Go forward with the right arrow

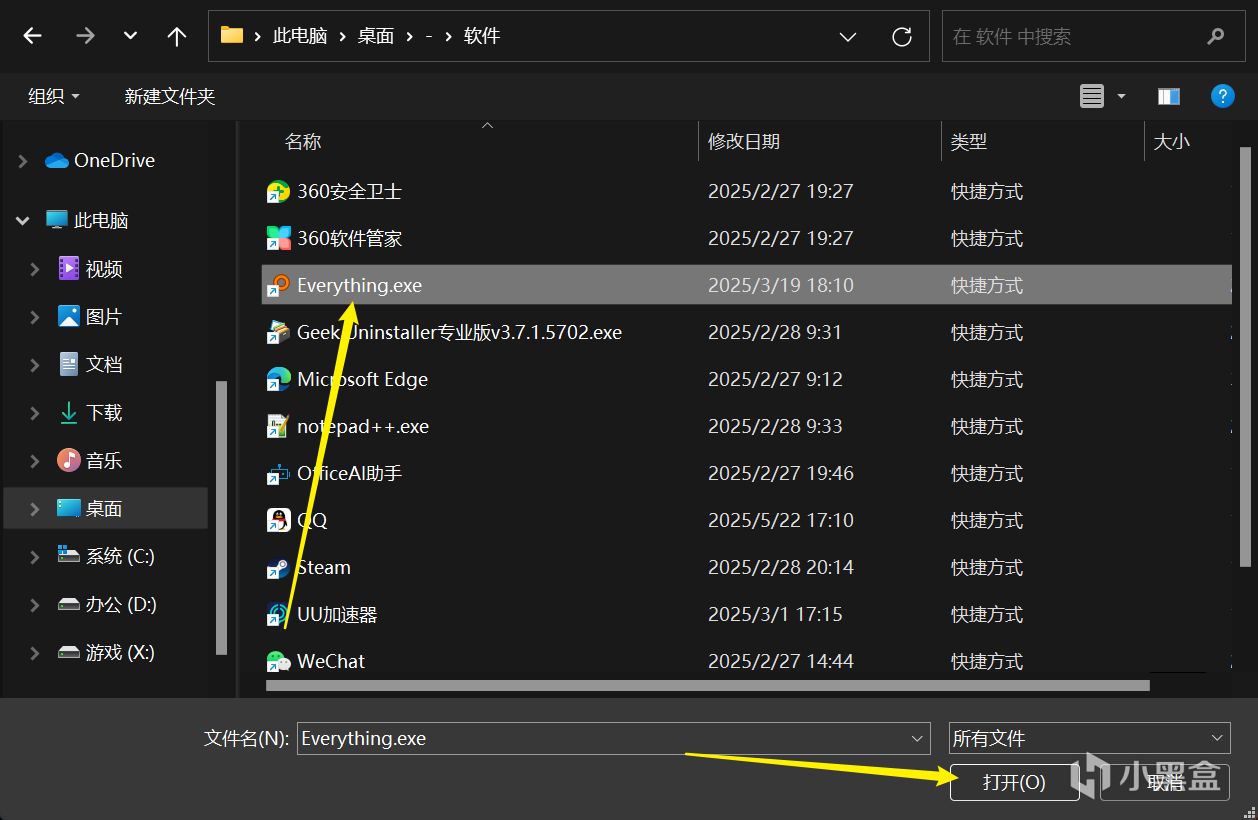pyautogui.click(x=85, y=36)
